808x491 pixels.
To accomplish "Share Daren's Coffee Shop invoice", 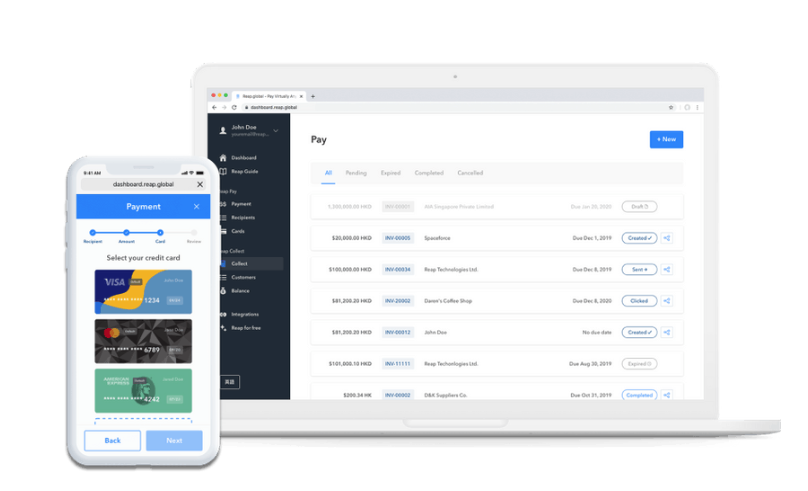I will tap(667, 301).
